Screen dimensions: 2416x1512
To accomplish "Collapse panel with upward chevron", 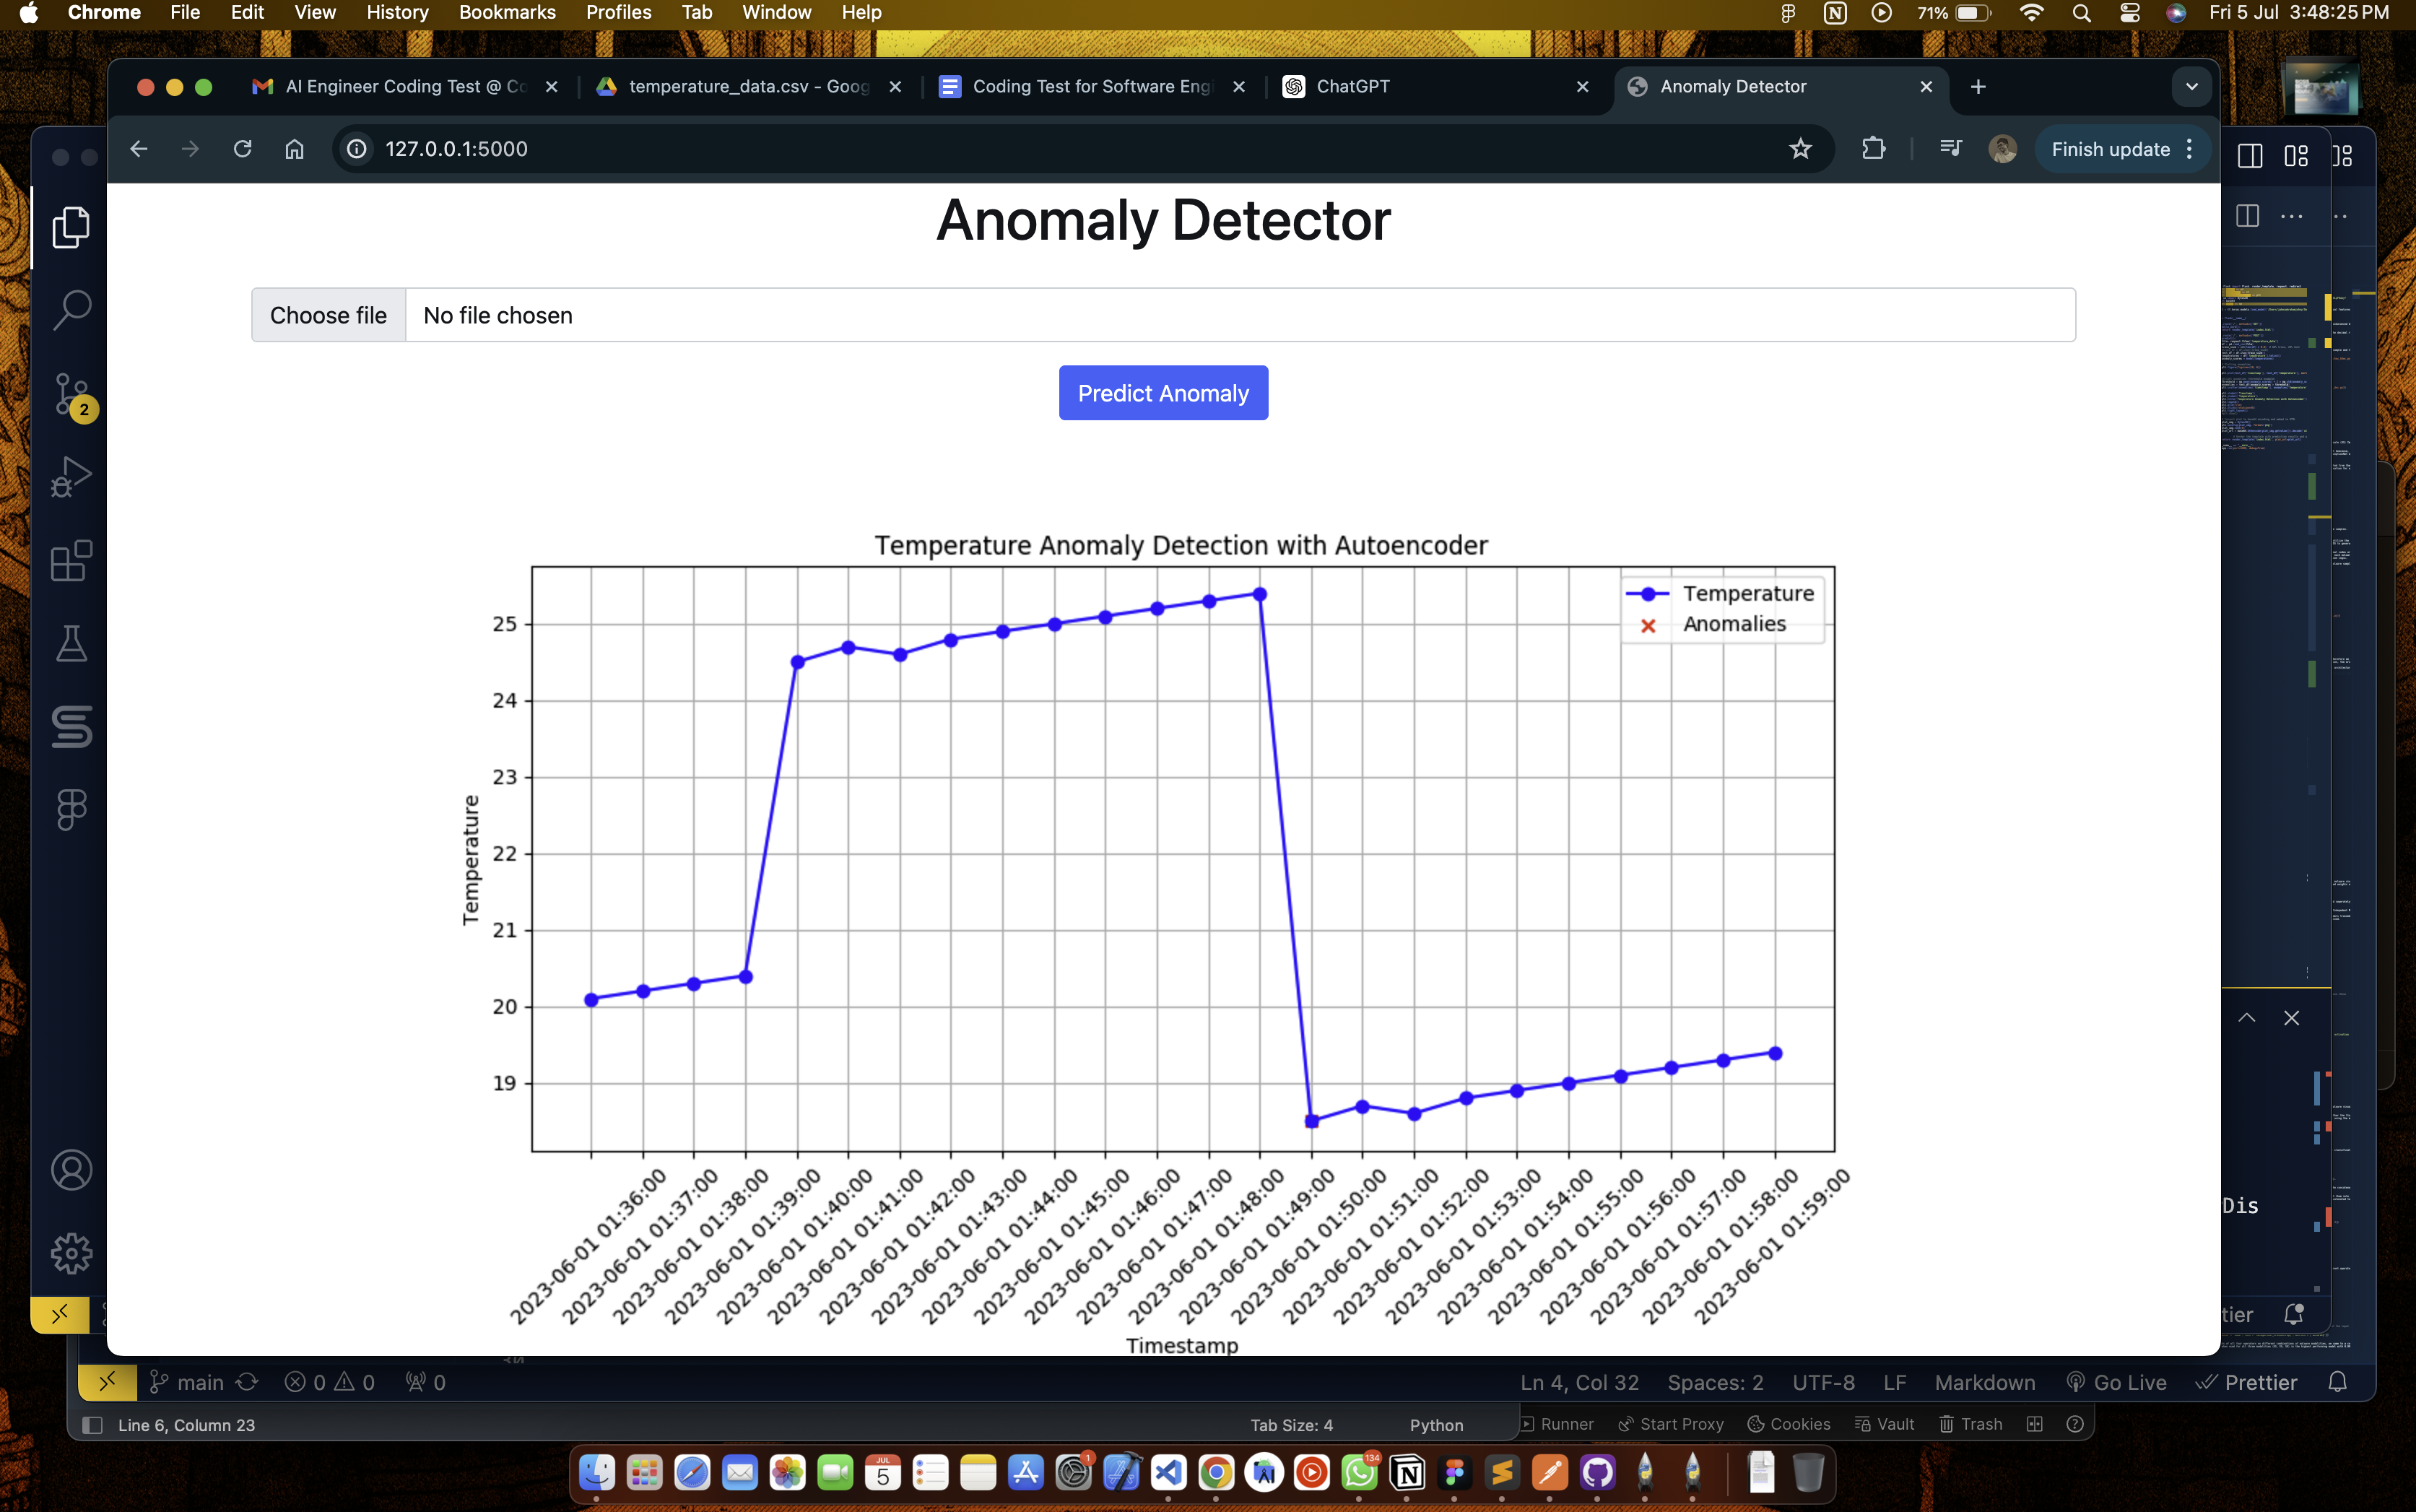I will tap(2246, 1018).
